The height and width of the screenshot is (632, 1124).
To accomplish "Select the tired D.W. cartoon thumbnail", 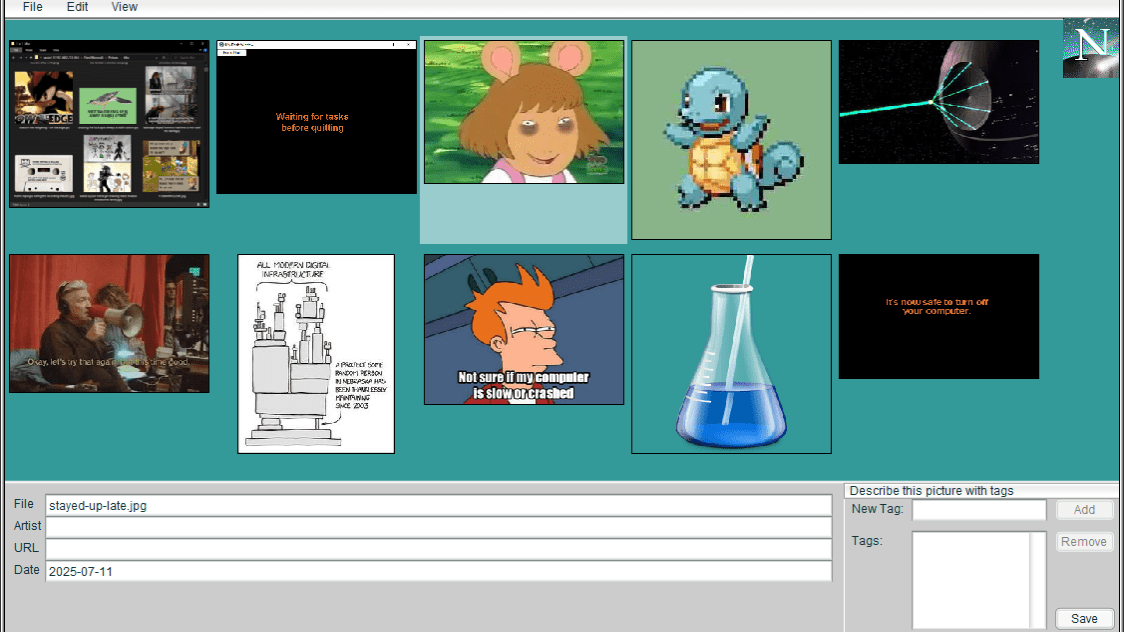I will (523, 112).
